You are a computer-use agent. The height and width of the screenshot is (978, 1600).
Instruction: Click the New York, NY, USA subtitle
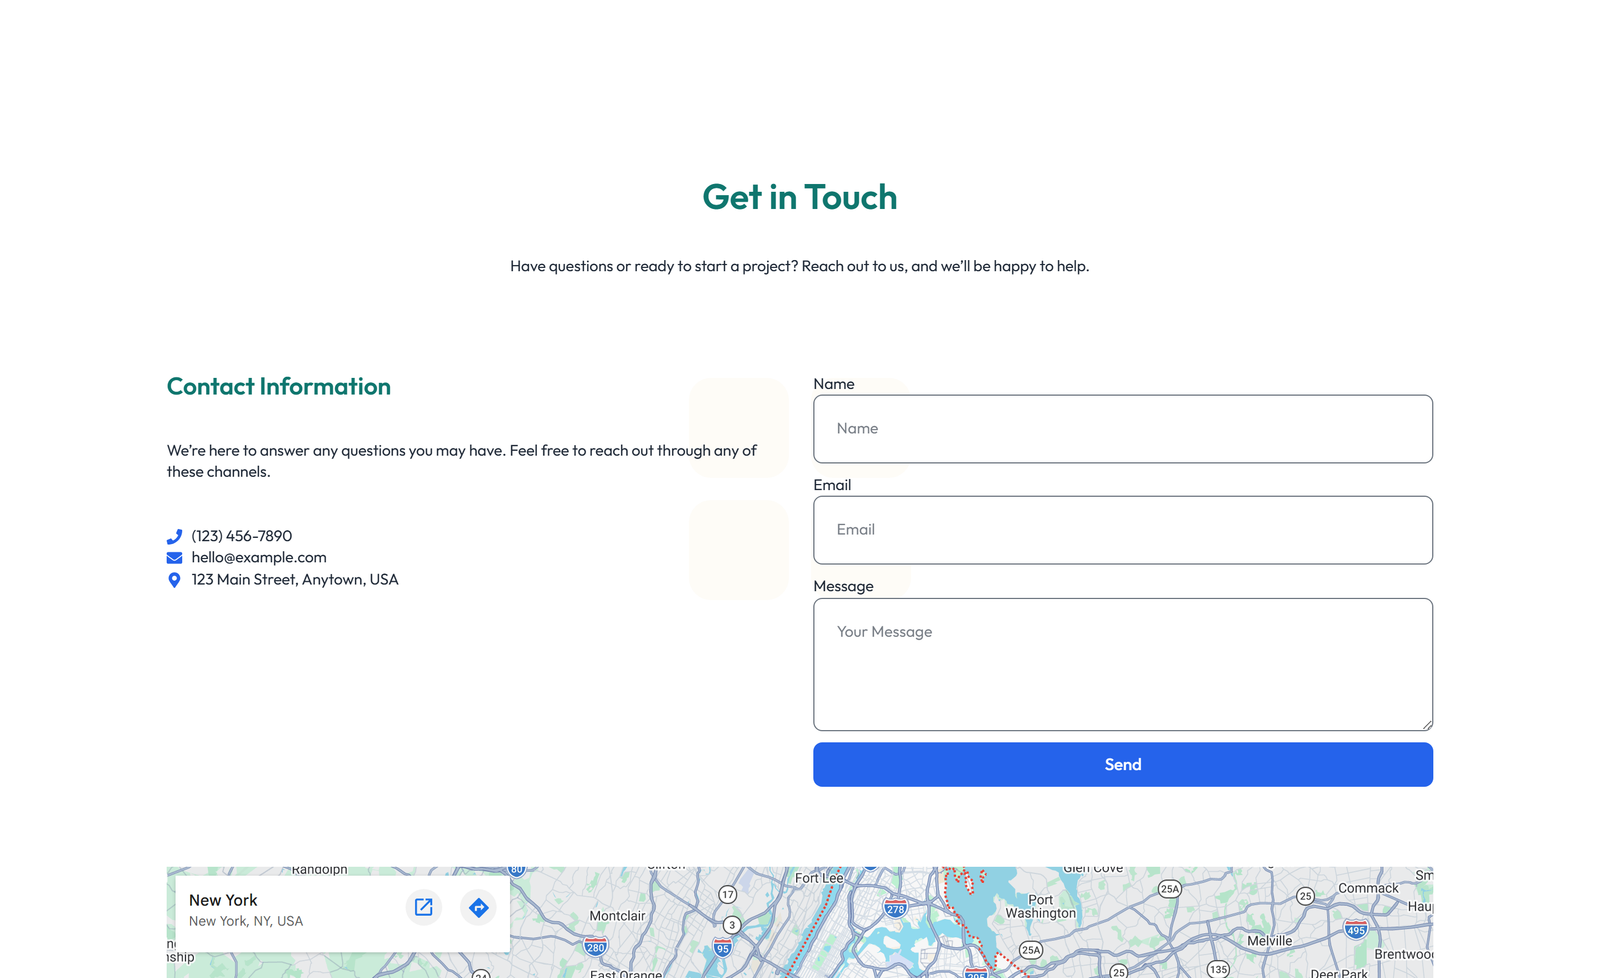(246, 921)
